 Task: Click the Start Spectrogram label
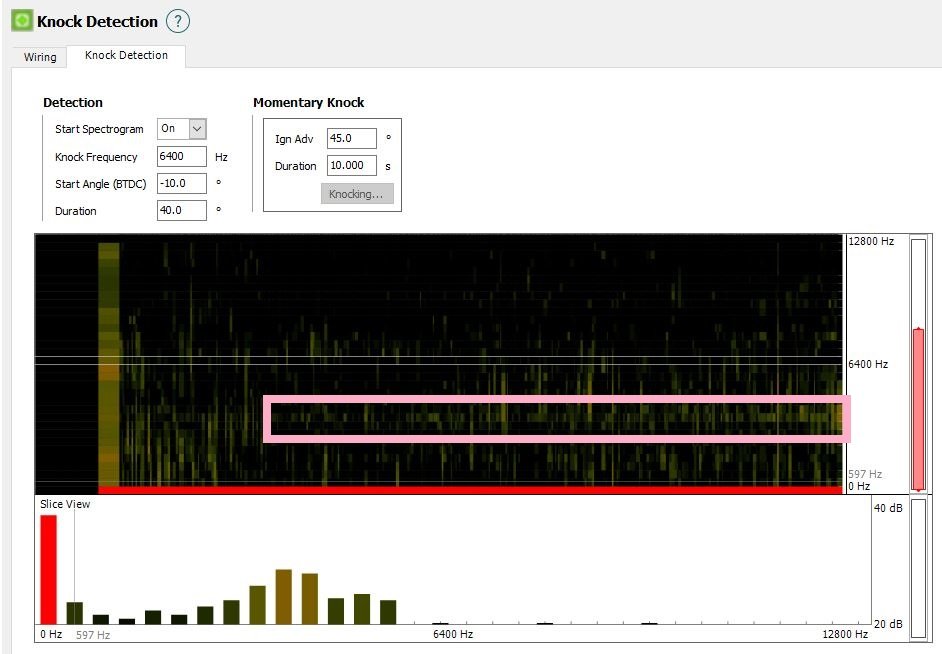[99, 129]
